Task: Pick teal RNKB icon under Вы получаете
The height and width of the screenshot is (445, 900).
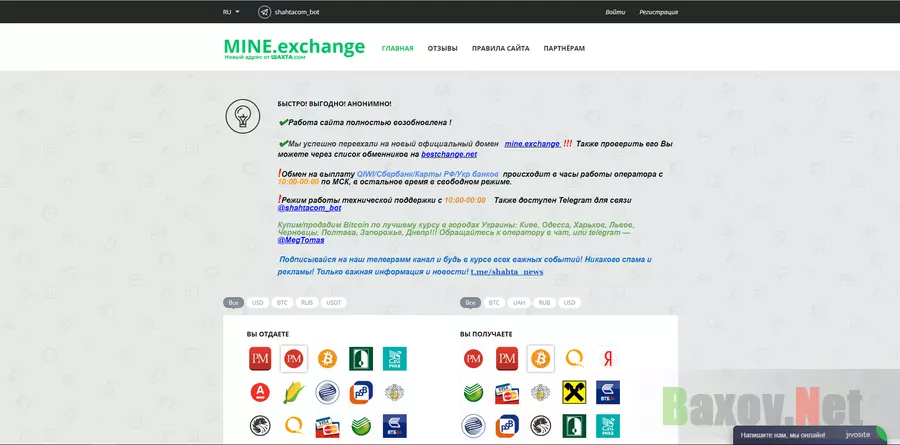Action: click(608, 426)
